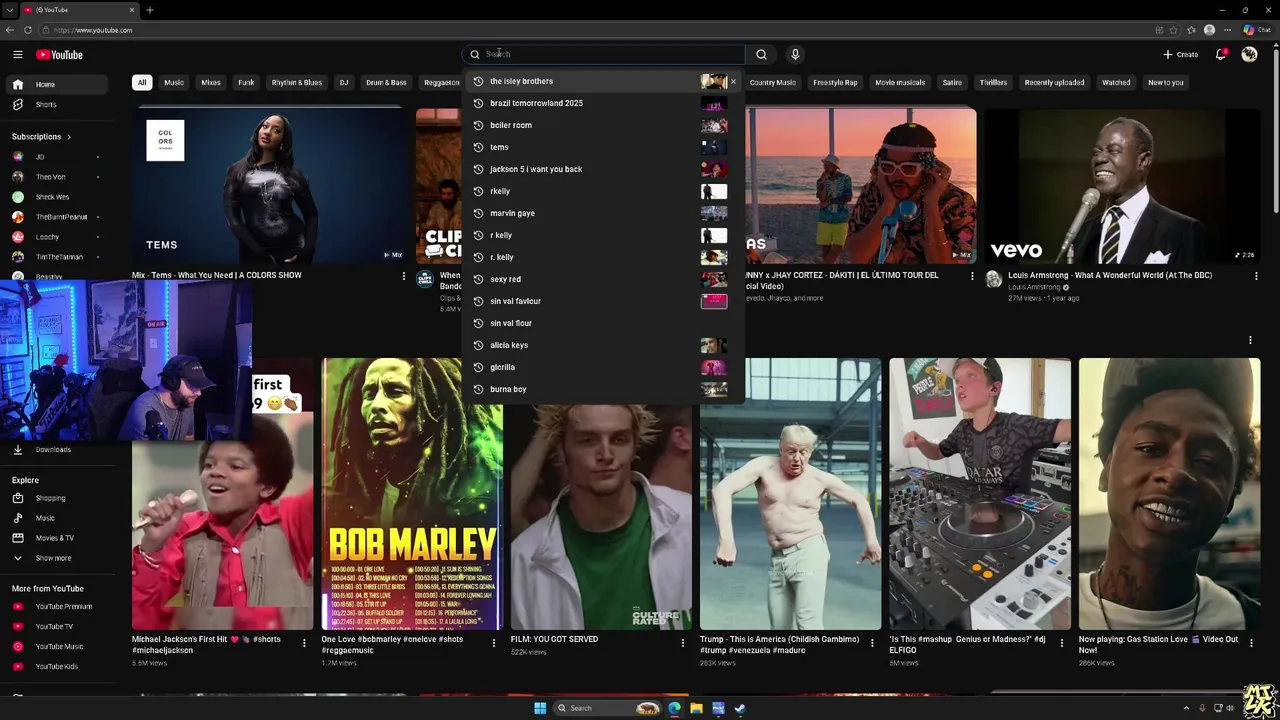This screenshot has height=720, width=1280.
Task: Click the Windows taskbar Search box
Action: (x=608, y=708)
